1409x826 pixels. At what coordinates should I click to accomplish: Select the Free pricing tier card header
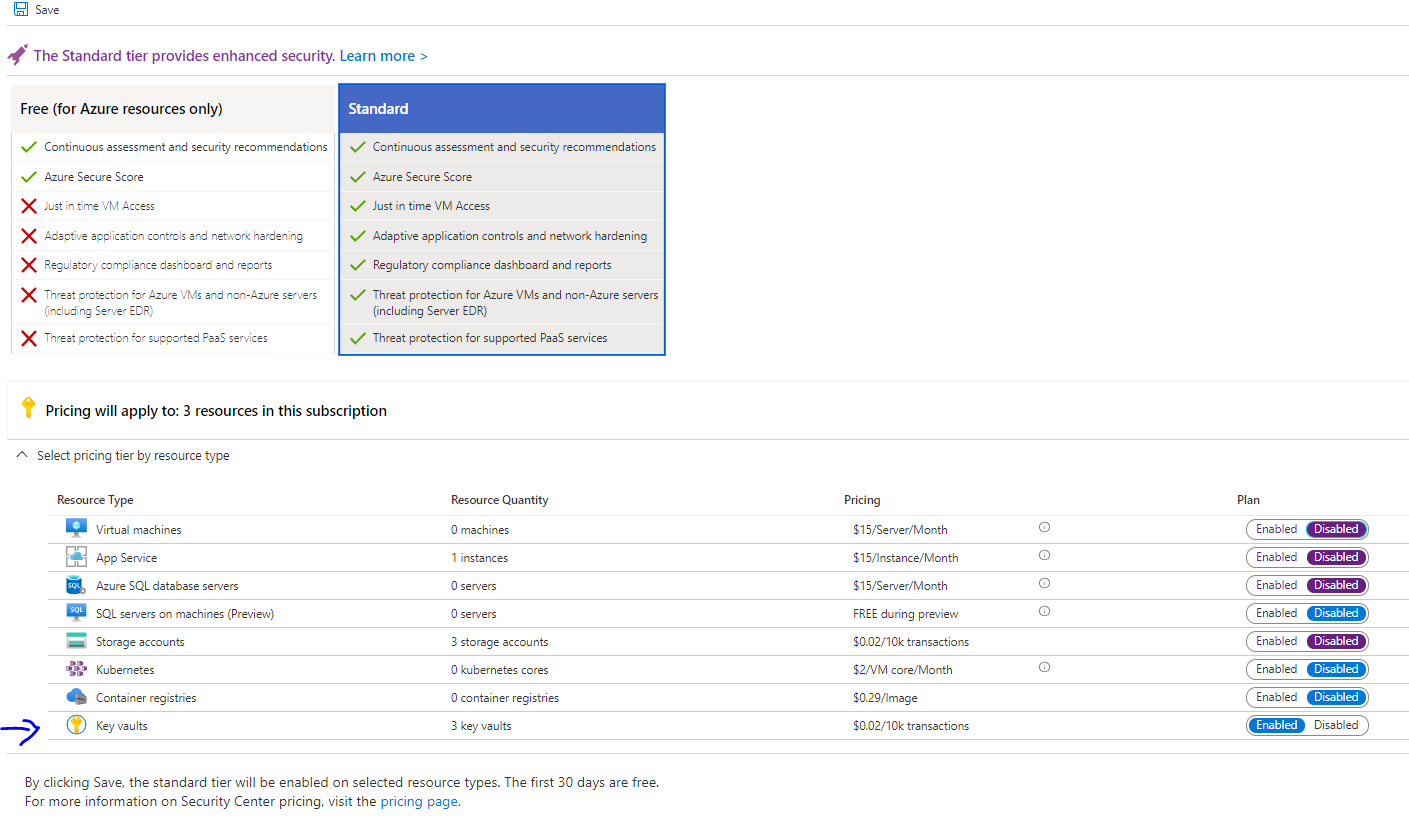[173, 109]
